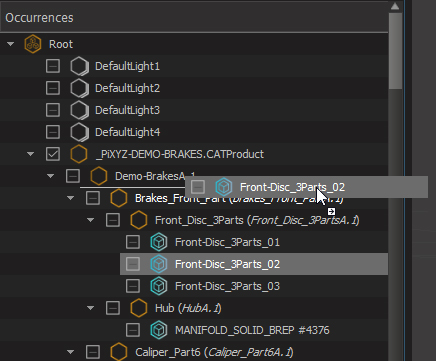Click the Caliper_Part6 assembly icon
The width and height of the screenshot is (436, 361).
pyautogui.click(x=119, y=352)
